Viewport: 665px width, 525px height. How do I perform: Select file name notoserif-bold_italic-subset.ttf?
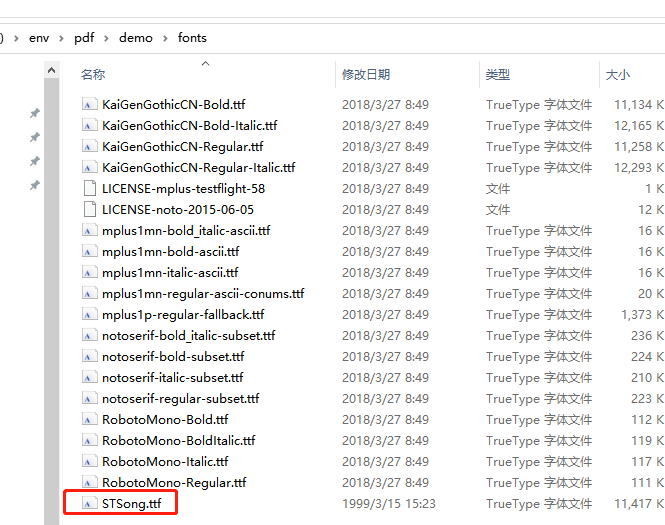189,335
